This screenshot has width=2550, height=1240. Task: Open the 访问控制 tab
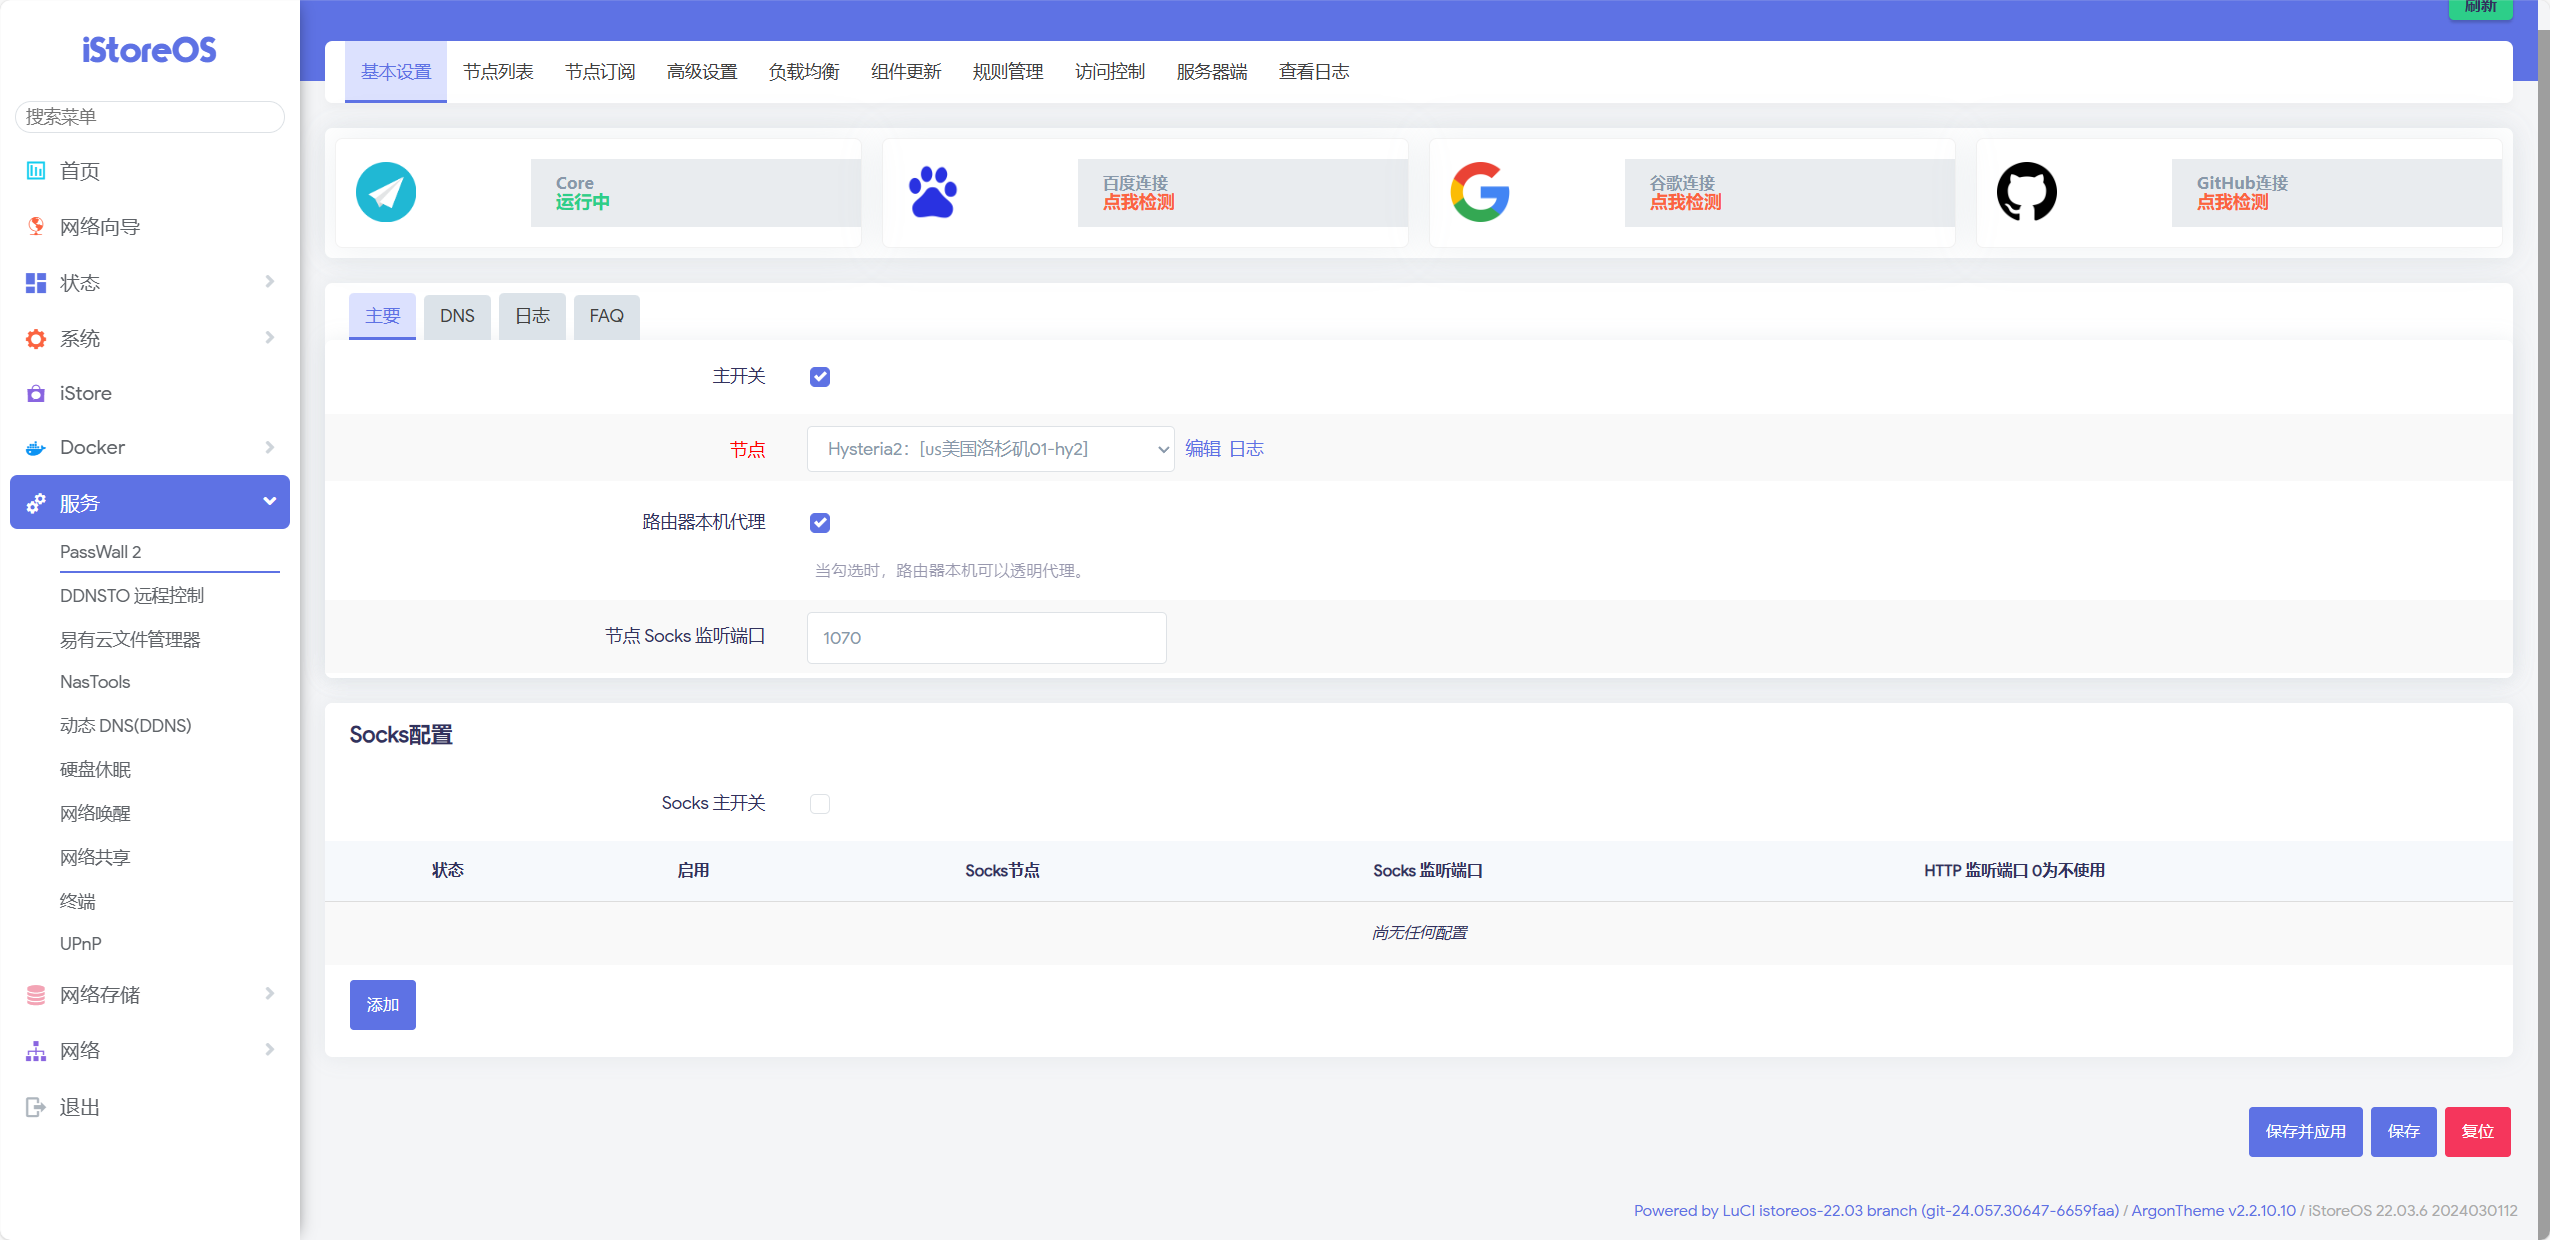click(x=1110, y=72)
